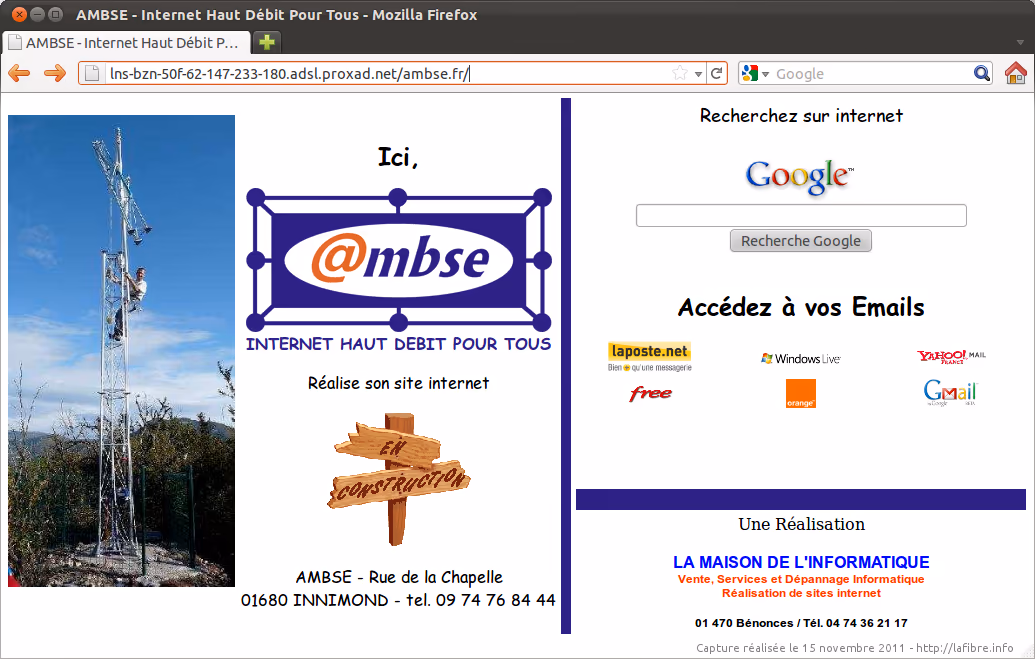Click 'INTERNET HAUT DEBIT POUR TOUS' slogan text

(399, 344)
